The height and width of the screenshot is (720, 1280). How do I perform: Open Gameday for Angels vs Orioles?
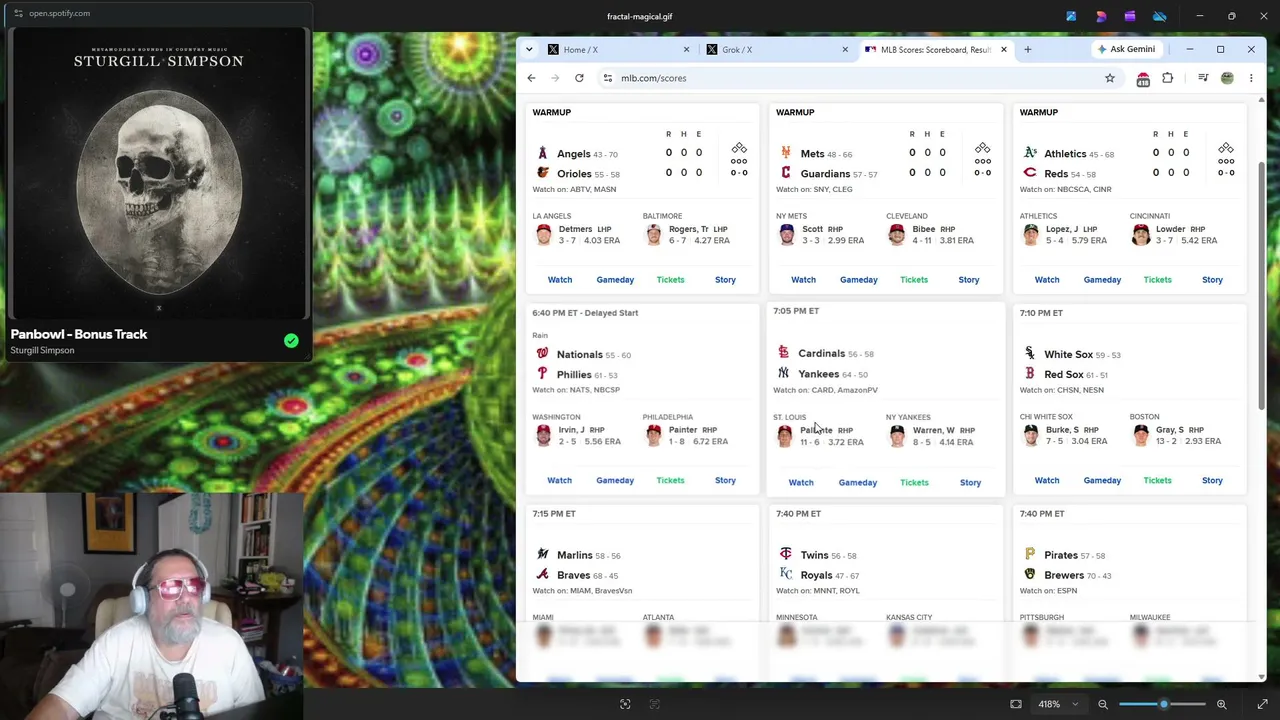[615, 280]
